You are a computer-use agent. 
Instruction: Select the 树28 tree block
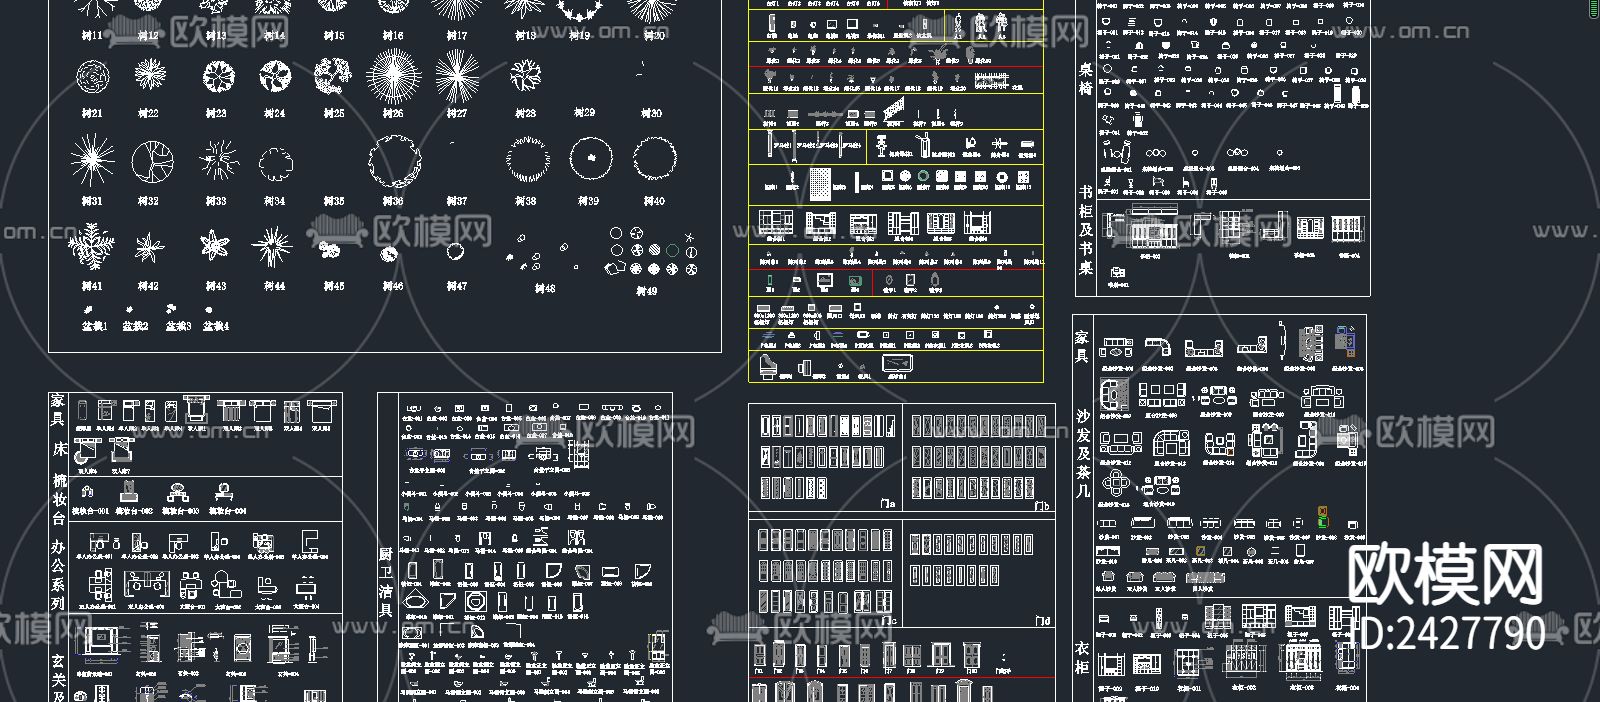point(525,76)
